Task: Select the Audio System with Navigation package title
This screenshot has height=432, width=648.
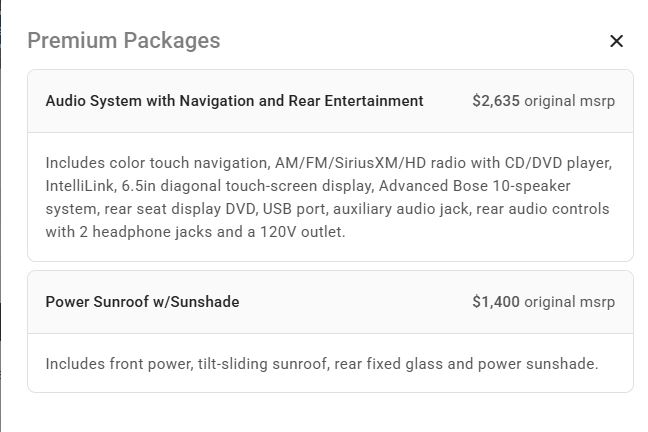Action: point(234,101)
